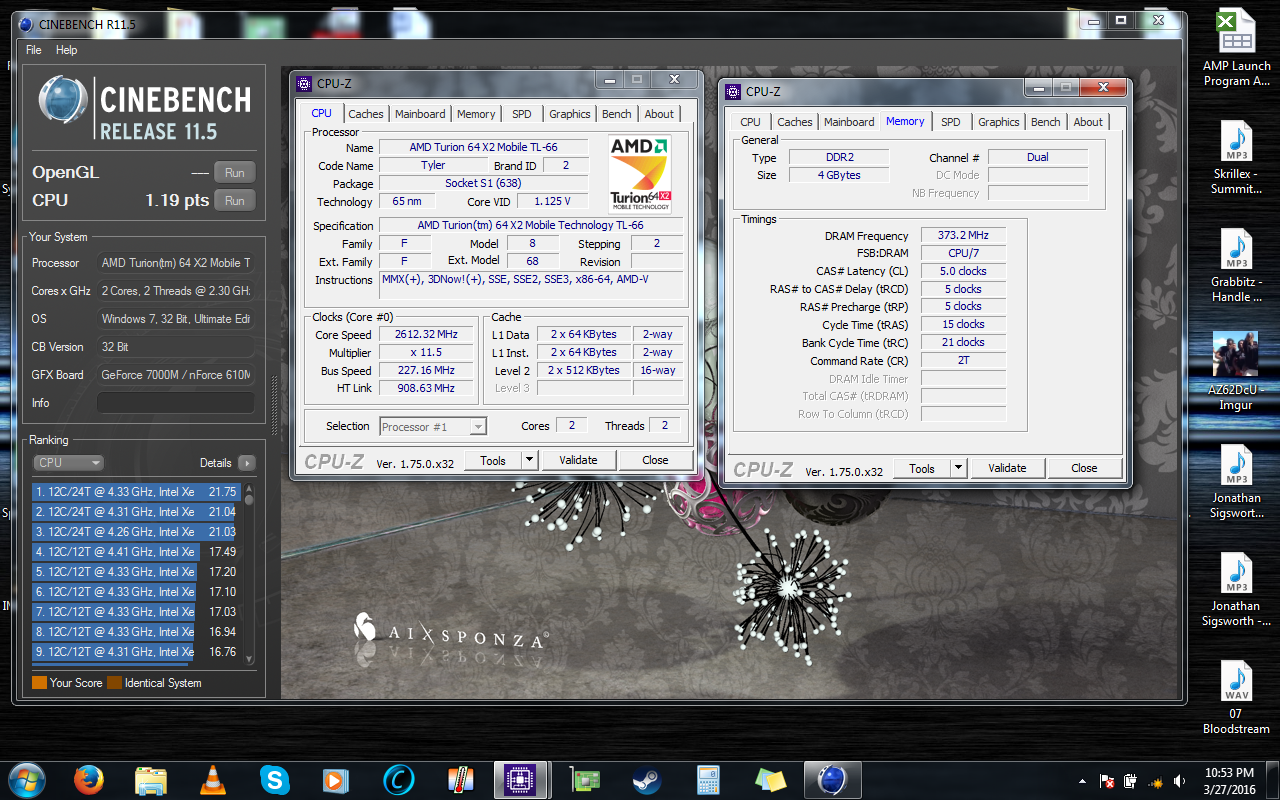Switch to Graphics tab in right CPU-Z window
This screenshot has width=1280, height=800.
click(x=999, y=122)
